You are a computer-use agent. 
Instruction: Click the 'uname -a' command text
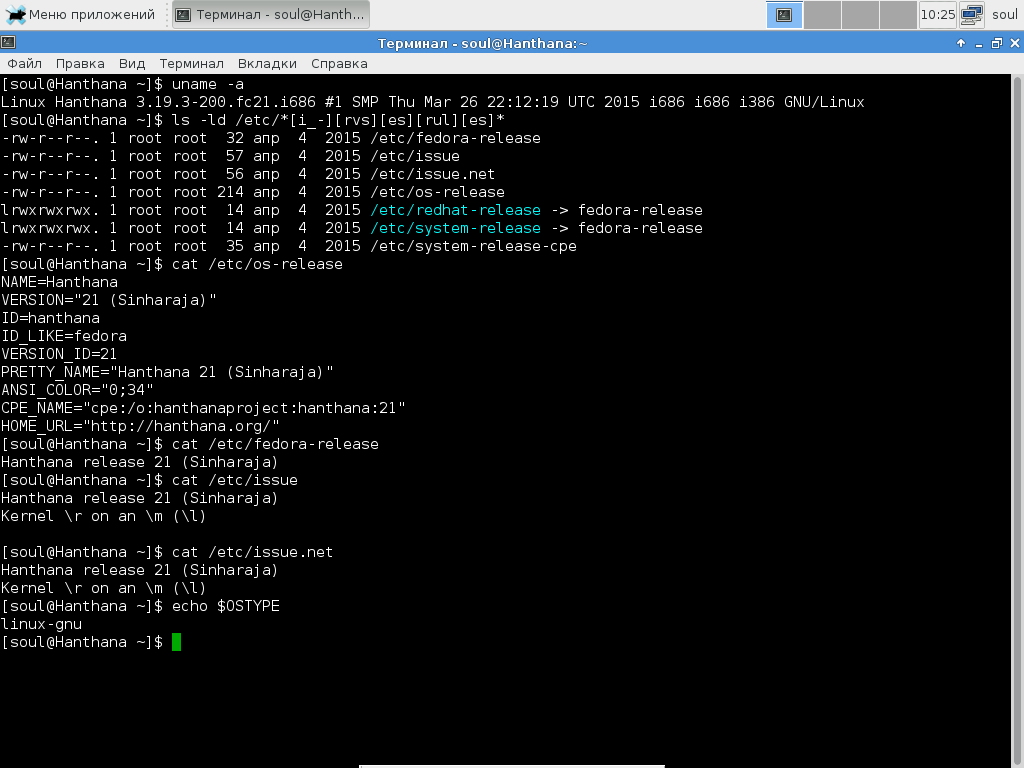pyautogui.click(x=208, y=84)
